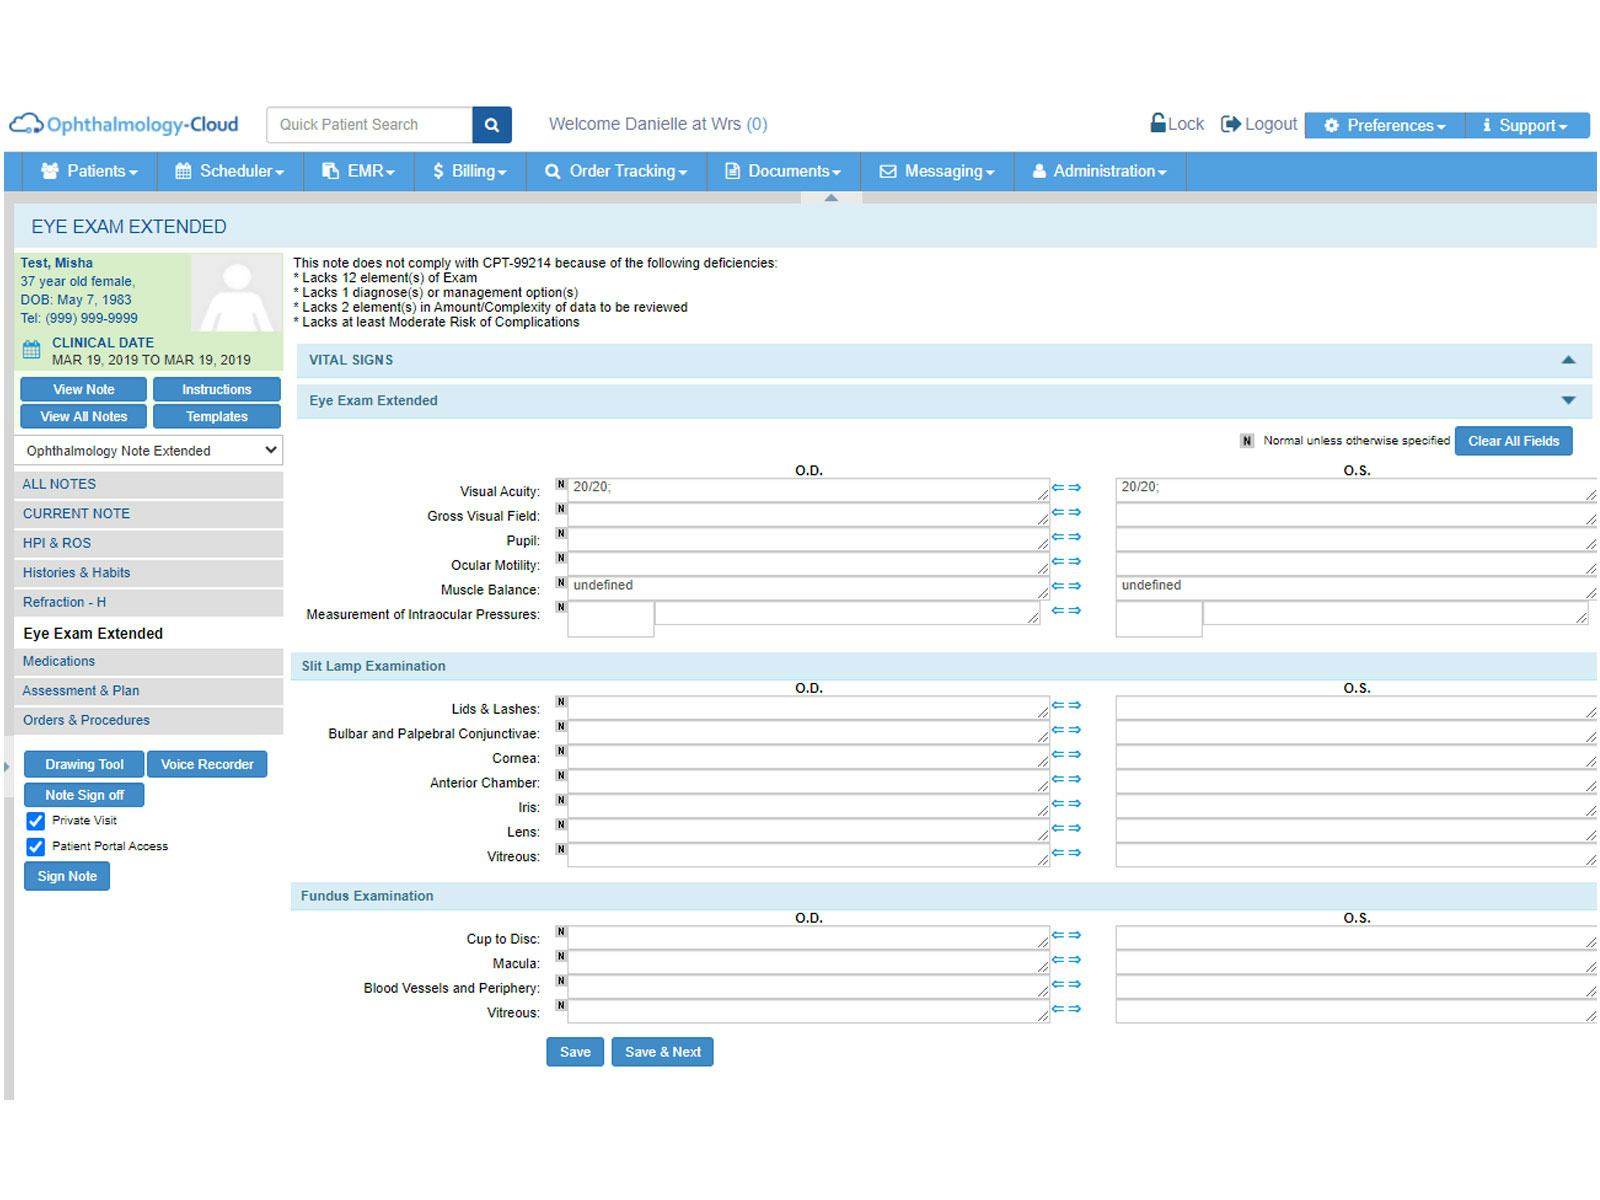Collapse the Vital Signs section
Image resolution: width=1600 pixels, height=1200 pixels.
tap(1567, 360)
